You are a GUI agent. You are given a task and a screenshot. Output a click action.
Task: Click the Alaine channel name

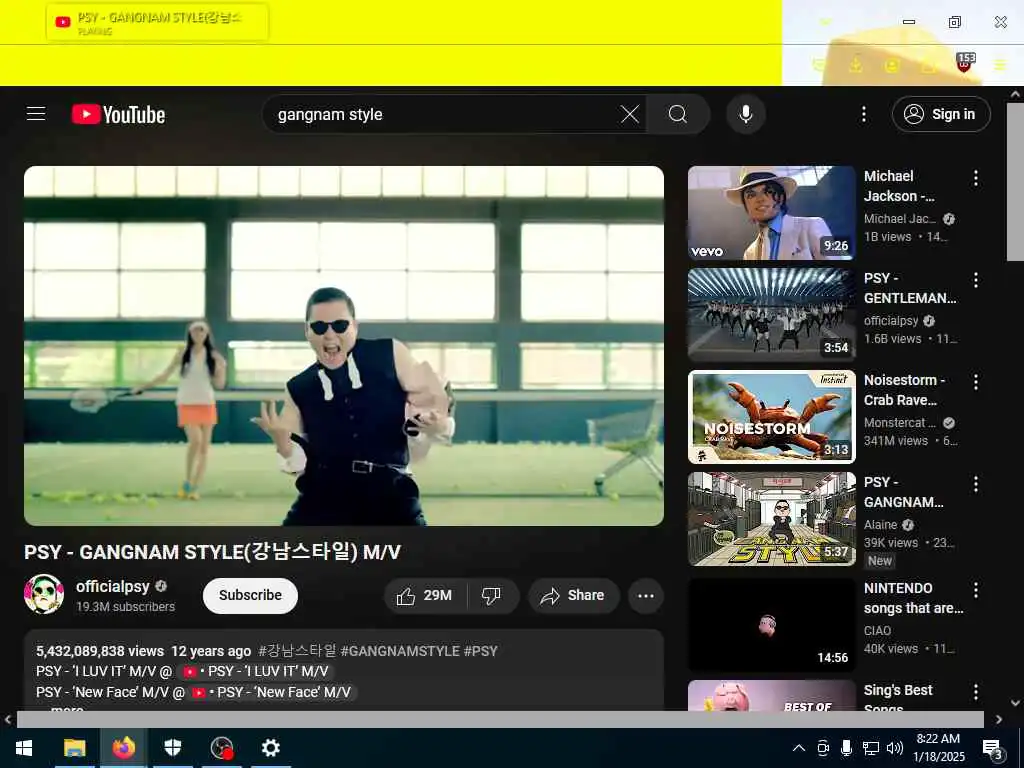pyautogui.click(x=880, y=524)
